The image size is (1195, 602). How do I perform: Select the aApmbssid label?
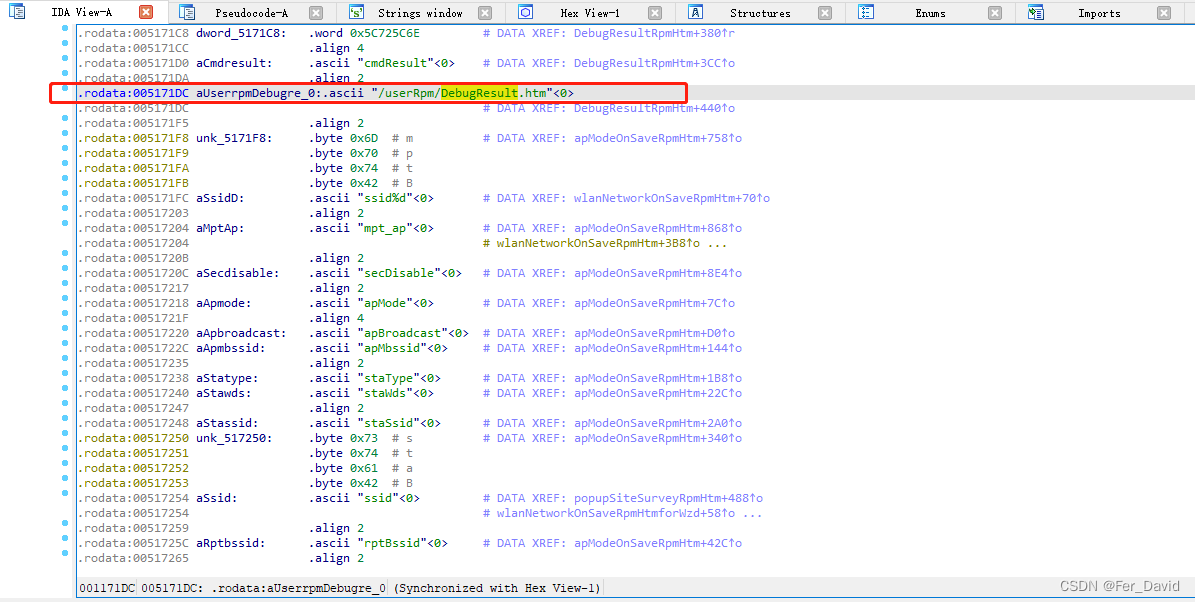(x=231, y=348)
